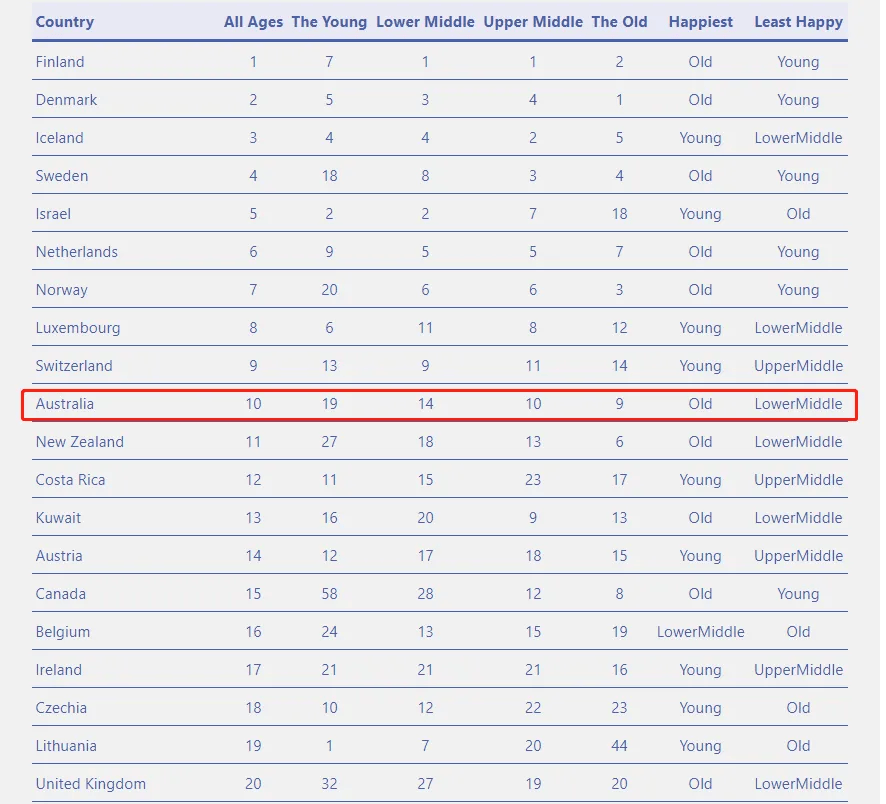The height and width of the screenshot is (804, 886).
Task: Click the Luxembourg country name
Action: coord(78,328)
